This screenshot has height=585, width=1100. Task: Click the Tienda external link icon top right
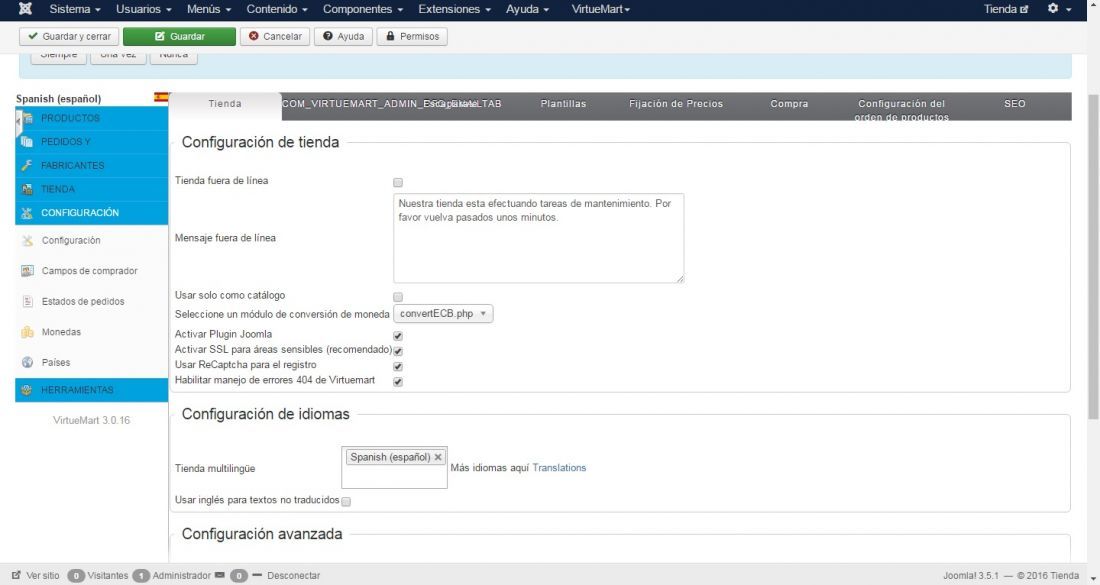(1024, 9)
